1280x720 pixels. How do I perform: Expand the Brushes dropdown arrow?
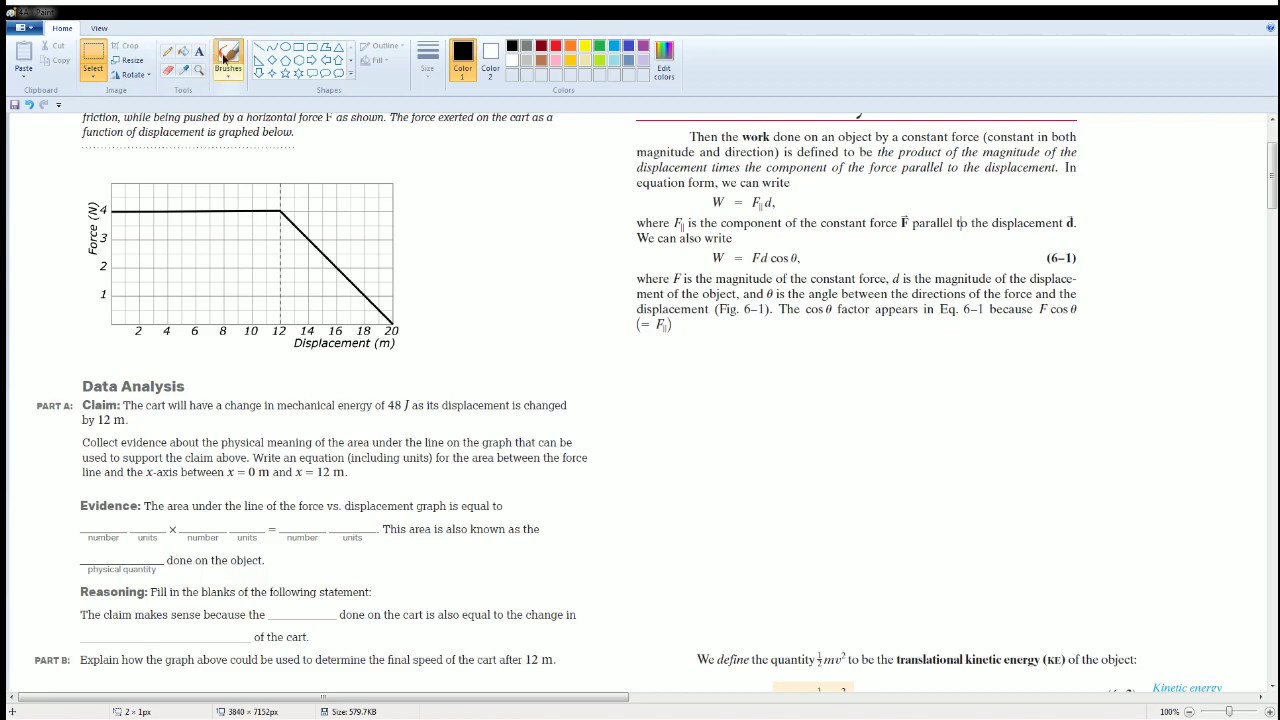point(228,76)
